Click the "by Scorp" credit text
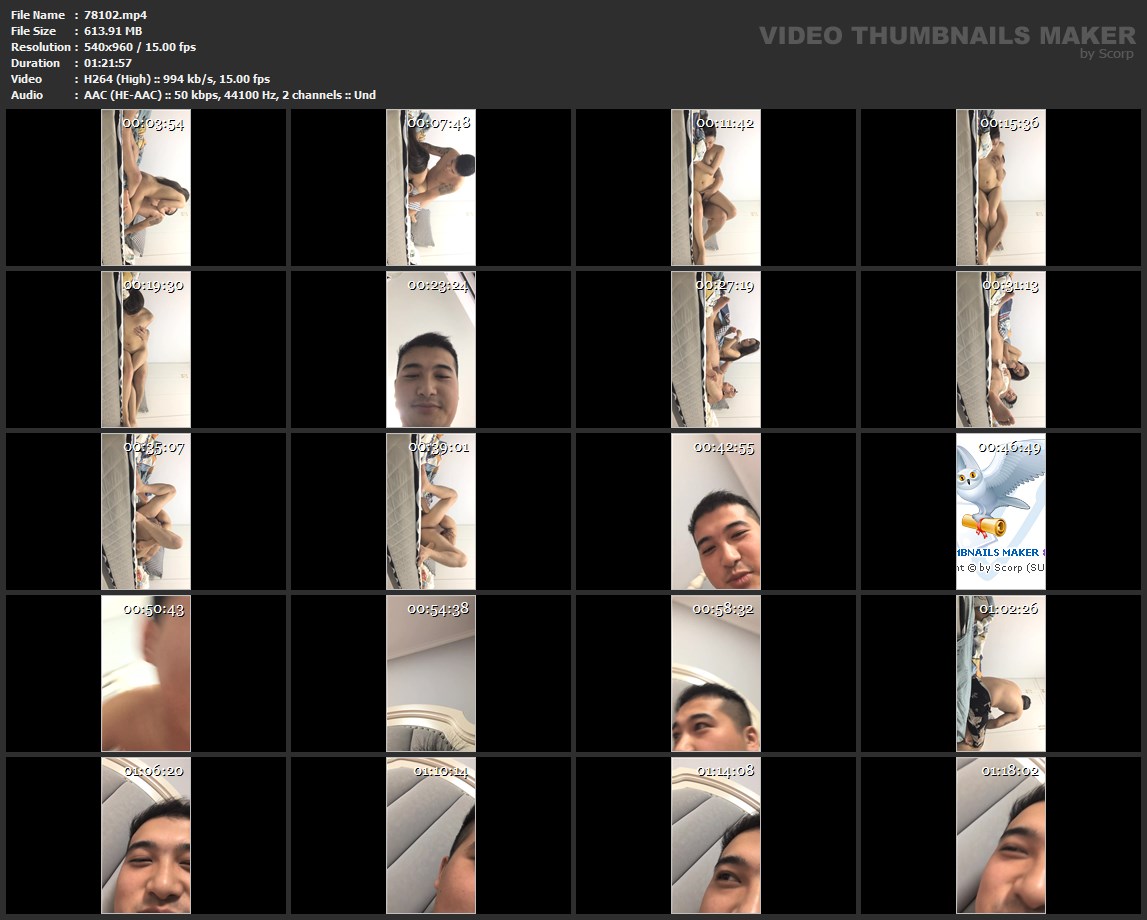The width and height of the screenshot is (1147, 920). pyautogui.click(x=1107, y=54)
